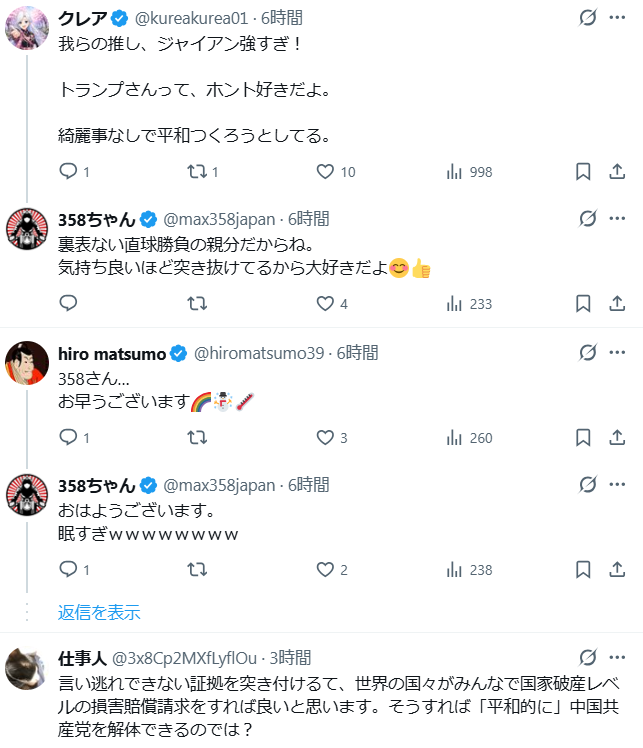
Task: Share hiro matsumo's post
Action: (x=617, y=437)
